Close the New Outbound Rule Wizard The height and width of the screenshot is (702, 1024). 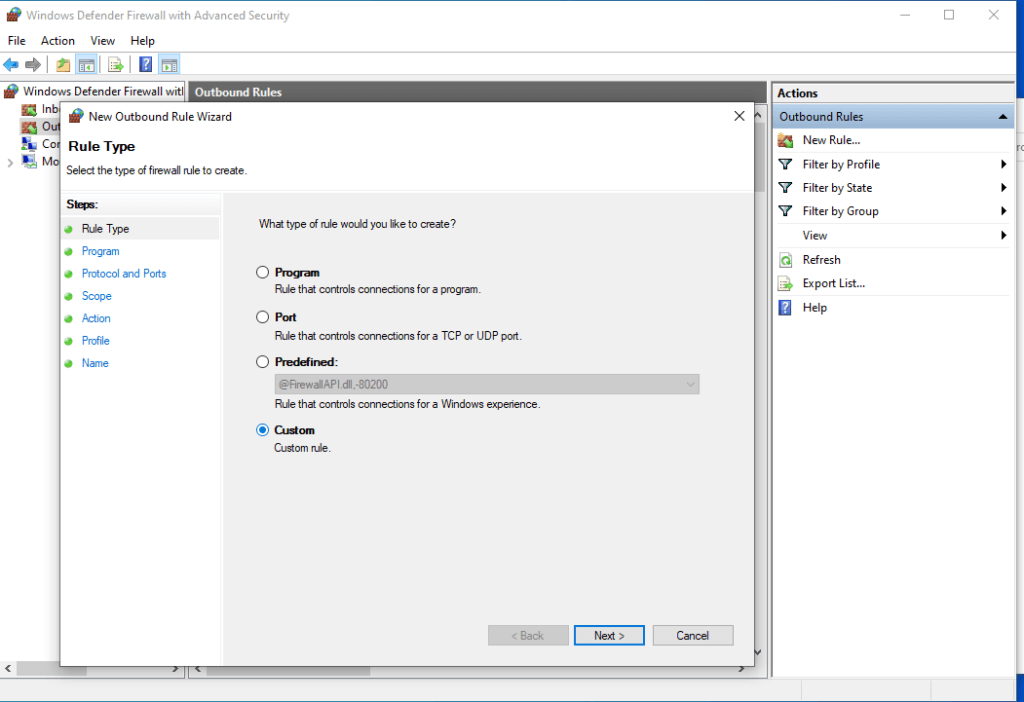[x=739, y=116]
